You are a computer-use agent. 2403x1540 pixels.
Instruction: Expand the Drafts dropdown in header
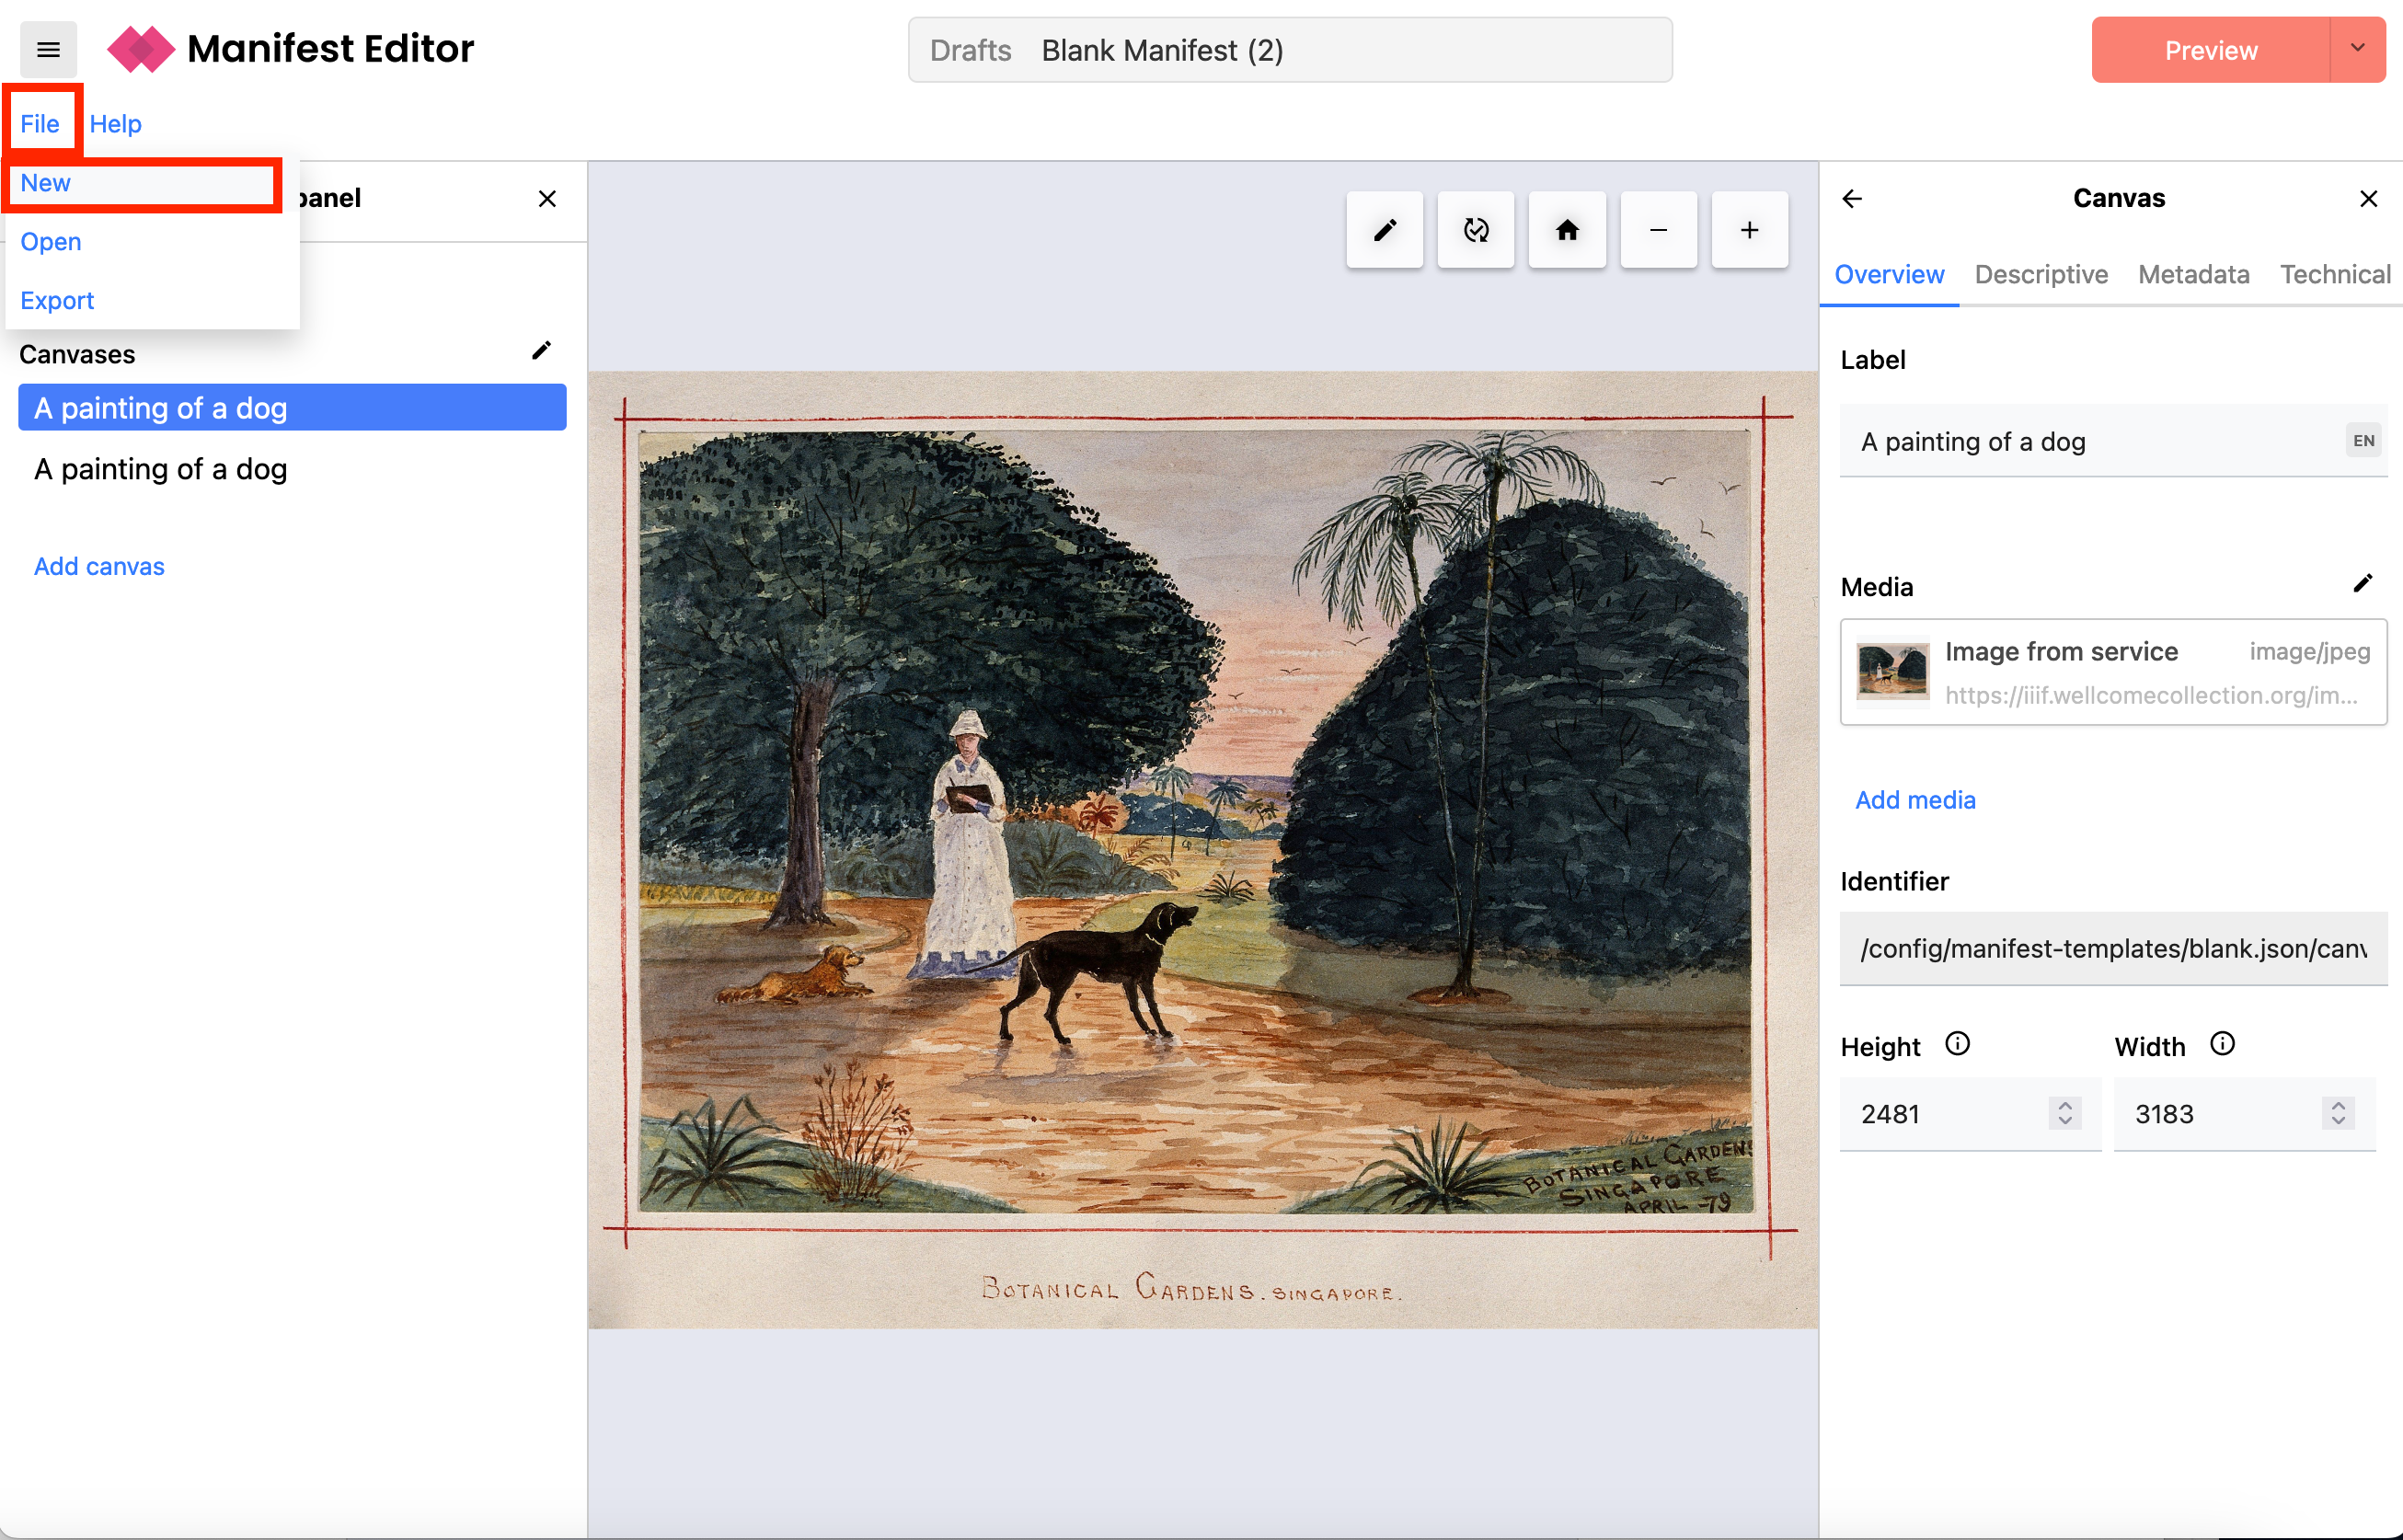pos(971,49)
